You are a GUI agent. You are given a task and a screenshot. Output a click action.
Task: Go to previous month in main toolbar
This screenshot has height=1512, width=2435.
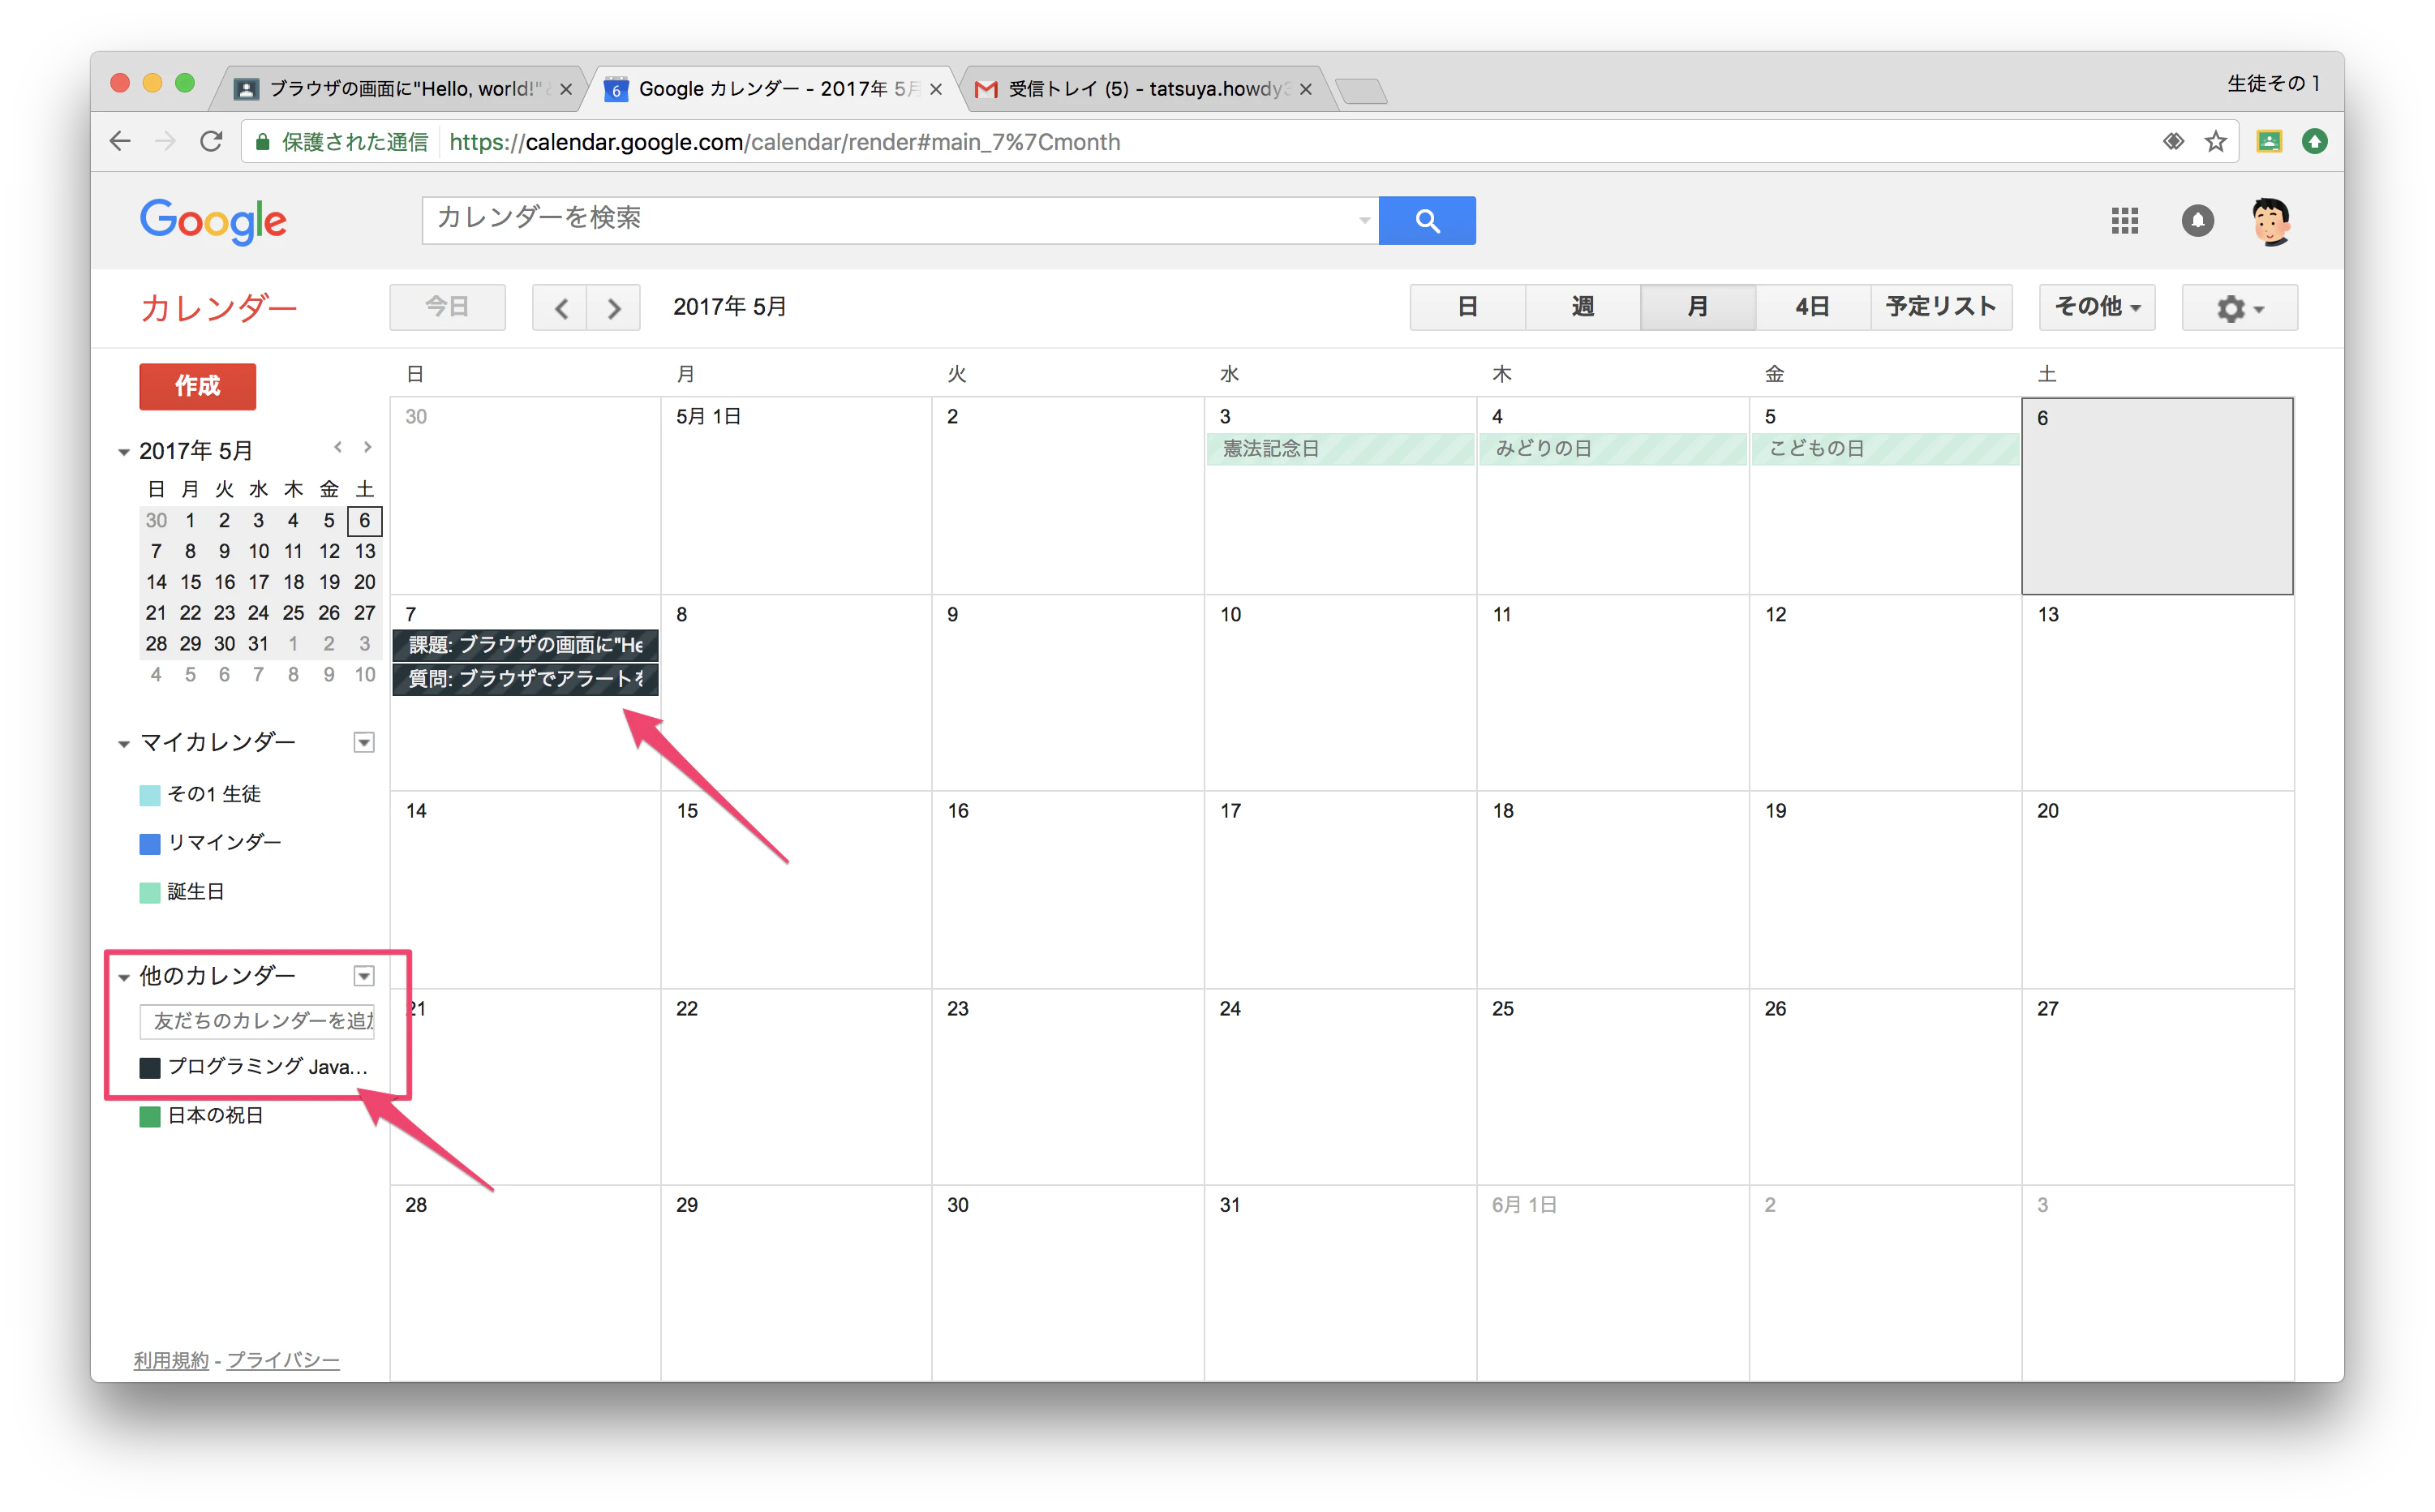560,307
